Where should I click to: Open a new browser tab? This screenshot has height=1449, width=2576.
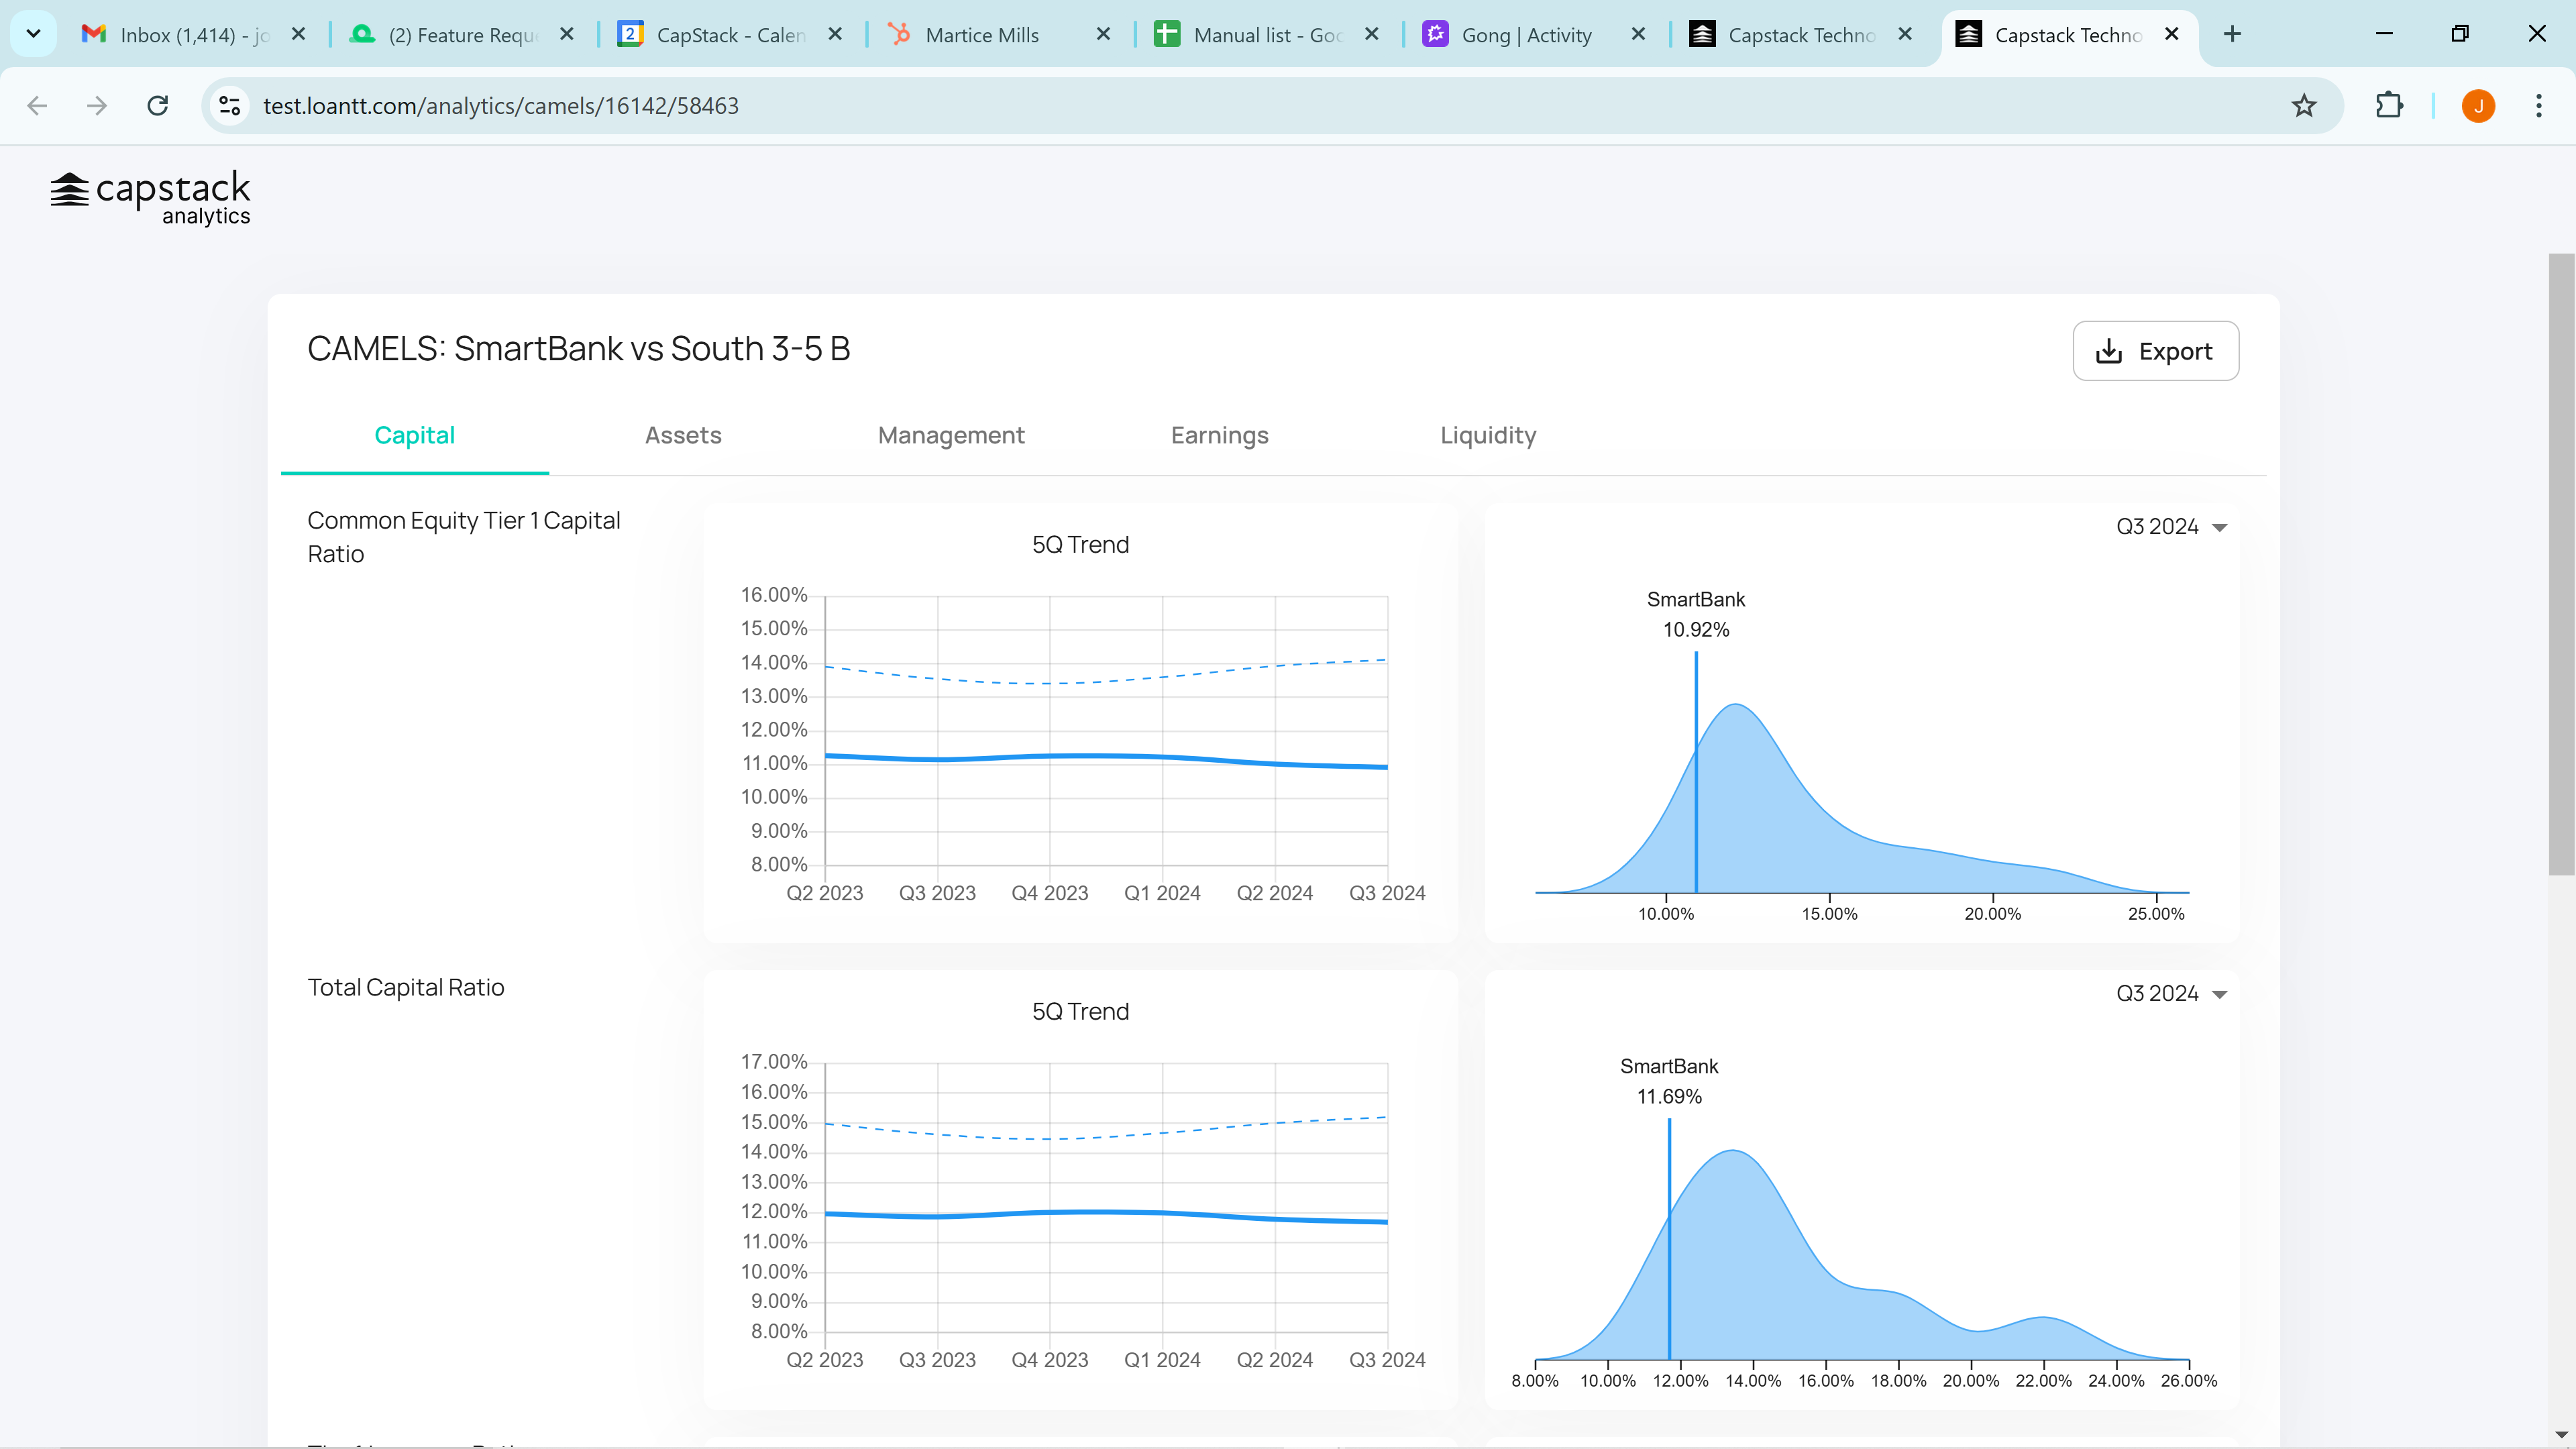[x=2232, y=34]
